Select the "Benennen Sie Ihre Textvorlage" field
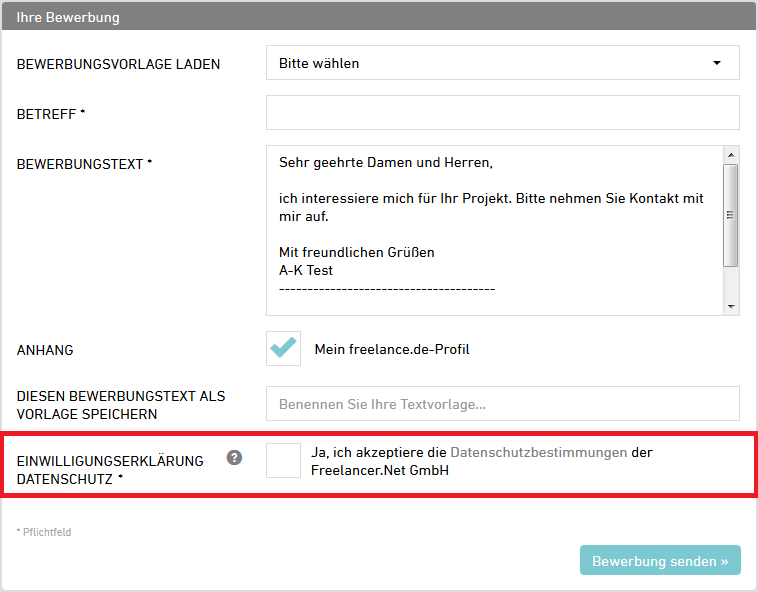 [502, 404]
